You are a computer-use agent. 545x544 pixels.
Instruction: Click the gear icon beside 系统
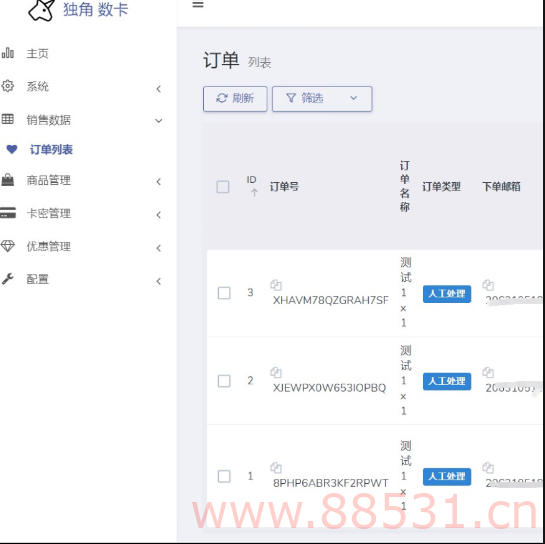click(8, 86)
